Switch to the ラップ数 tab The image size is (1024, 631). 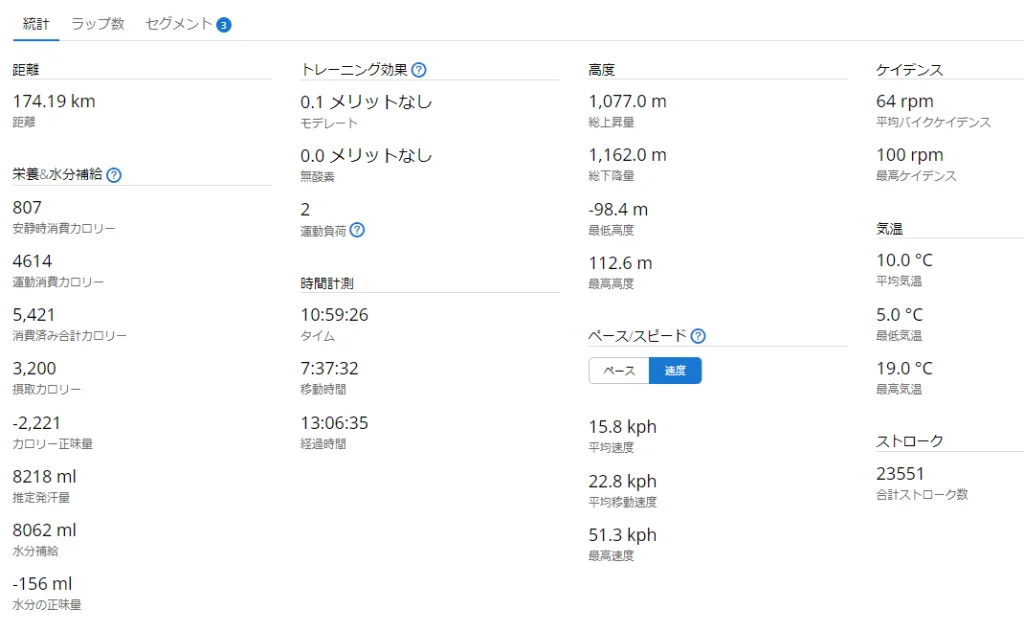click(x=98, y=23)
